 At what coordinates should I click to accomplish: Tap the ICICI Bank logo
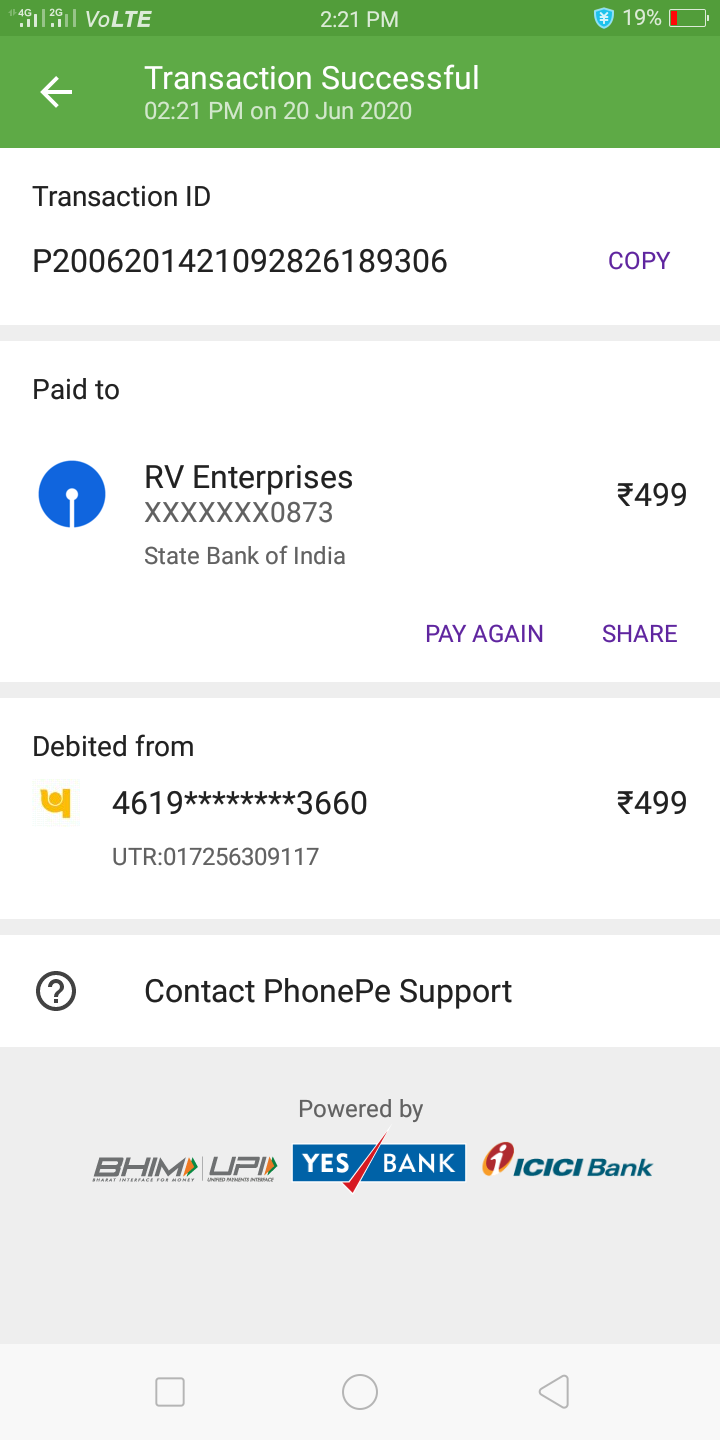[567, 1163]
